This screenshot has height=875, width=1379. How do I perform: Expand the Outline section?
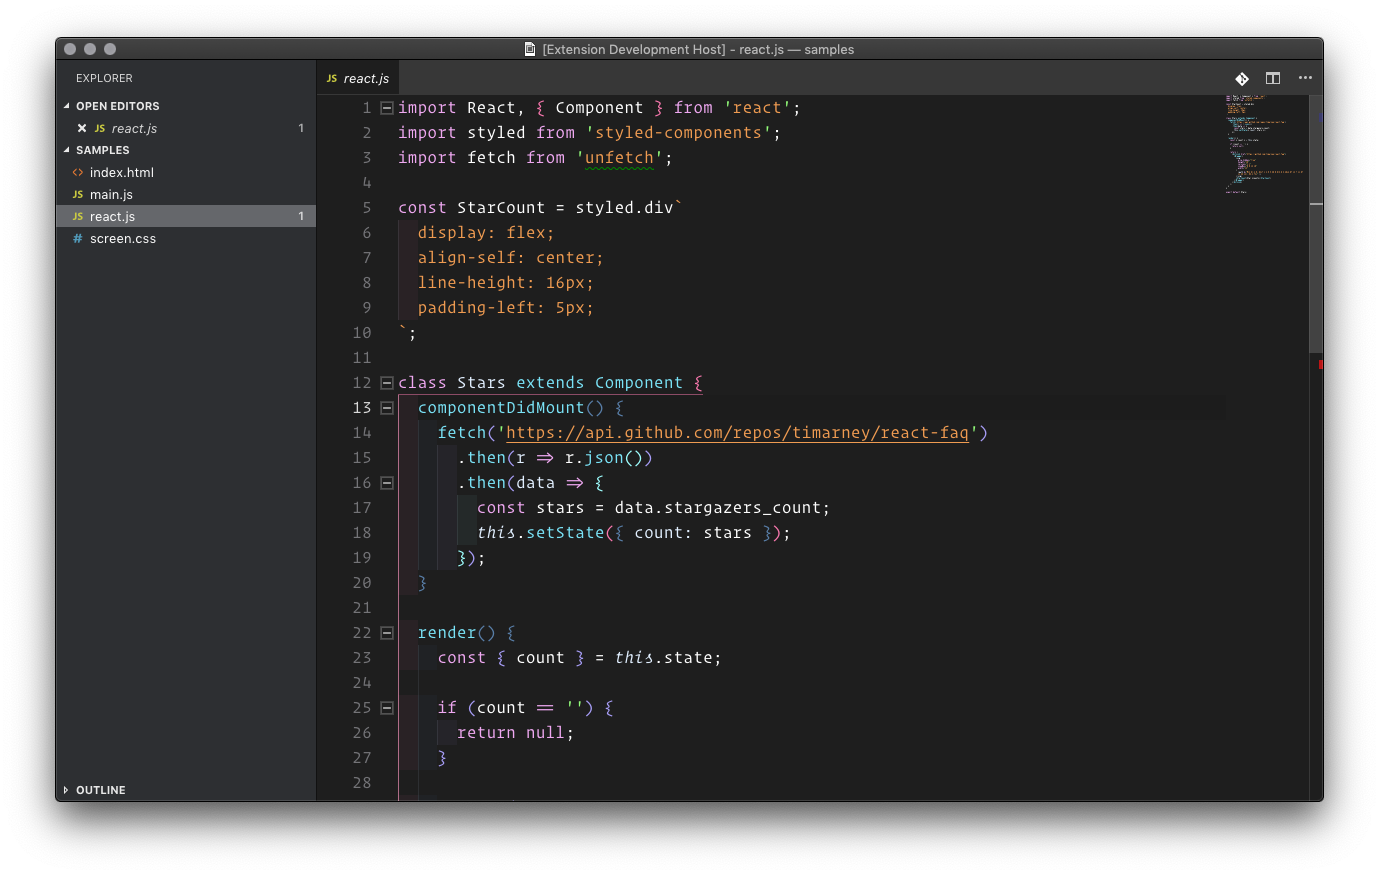point(67,790)
